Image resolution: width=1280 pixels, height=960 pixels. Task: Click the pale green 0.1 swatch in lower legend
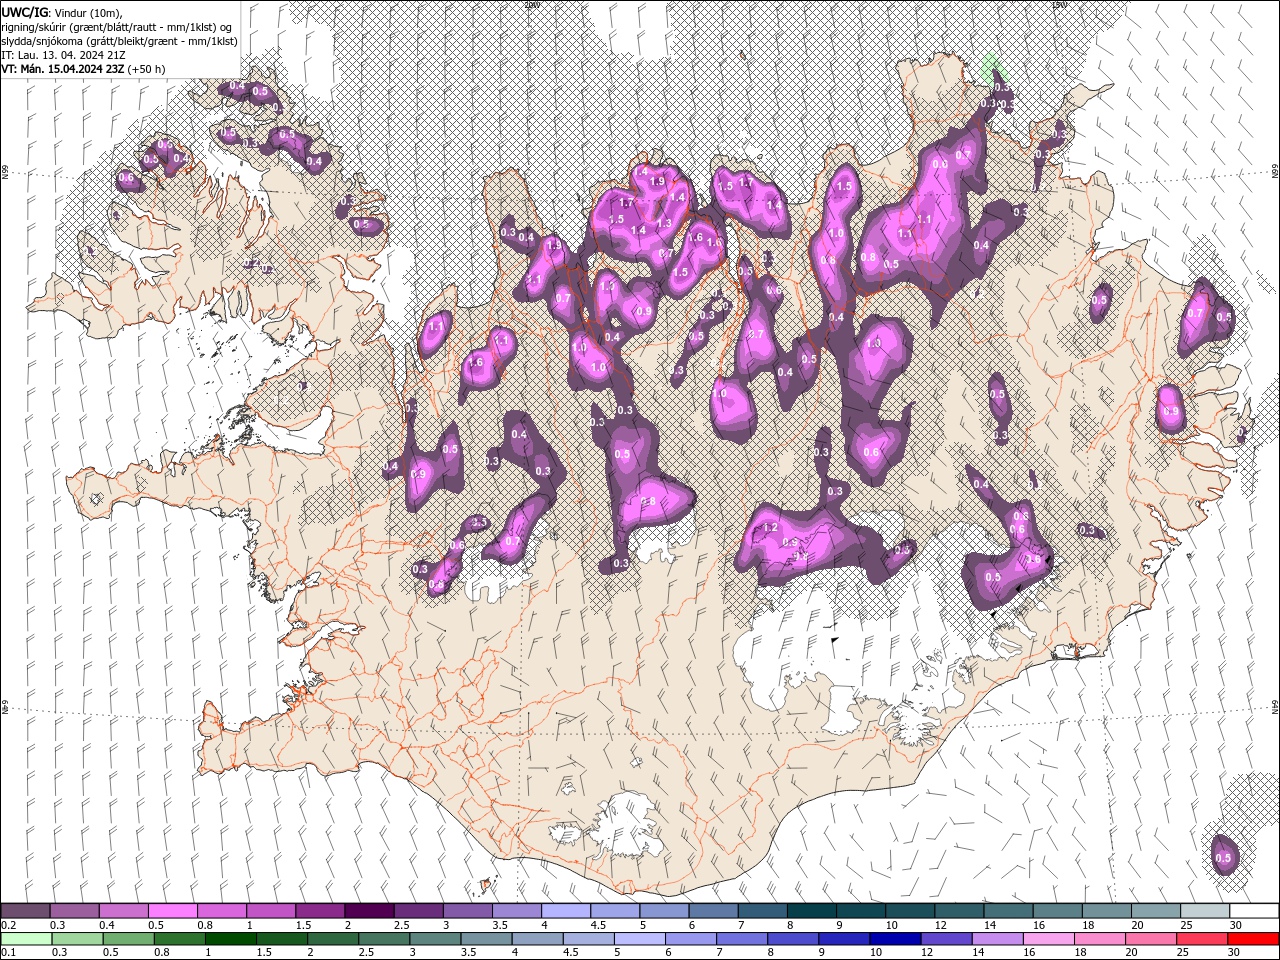(26, 939)
